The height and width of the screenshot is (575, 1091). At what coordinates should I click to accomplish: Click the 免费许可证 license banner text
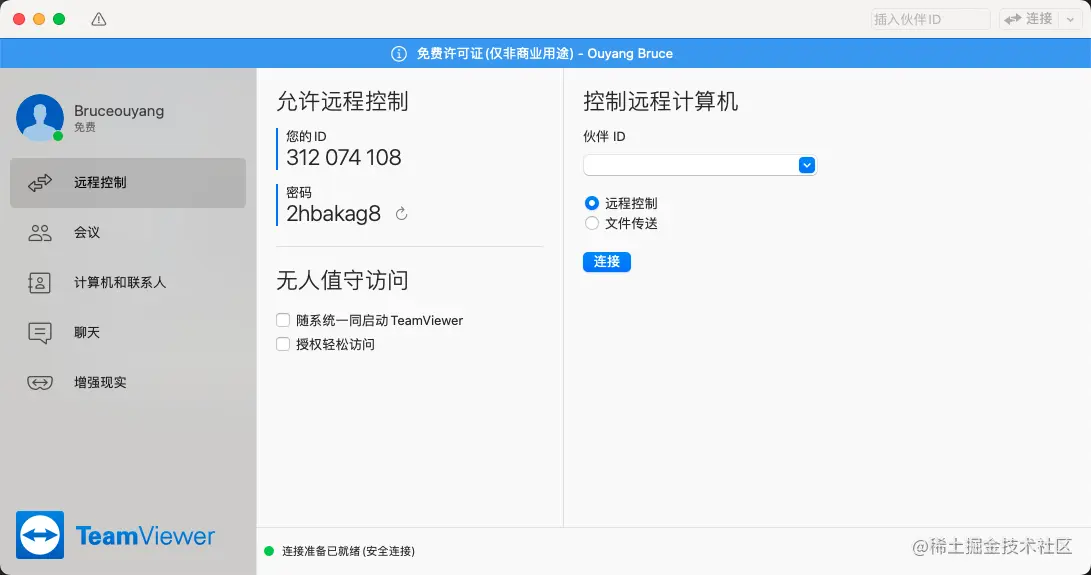[x=545, y=54]
